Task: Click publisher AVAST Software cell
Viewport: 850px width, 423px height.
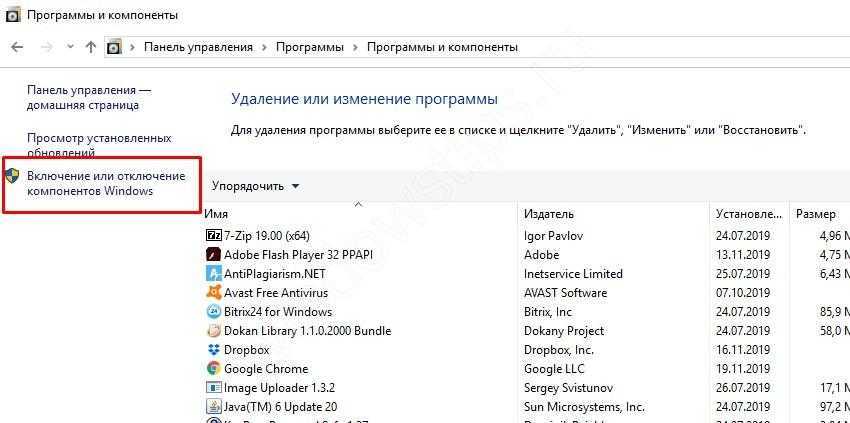Action: coord(565,293)
